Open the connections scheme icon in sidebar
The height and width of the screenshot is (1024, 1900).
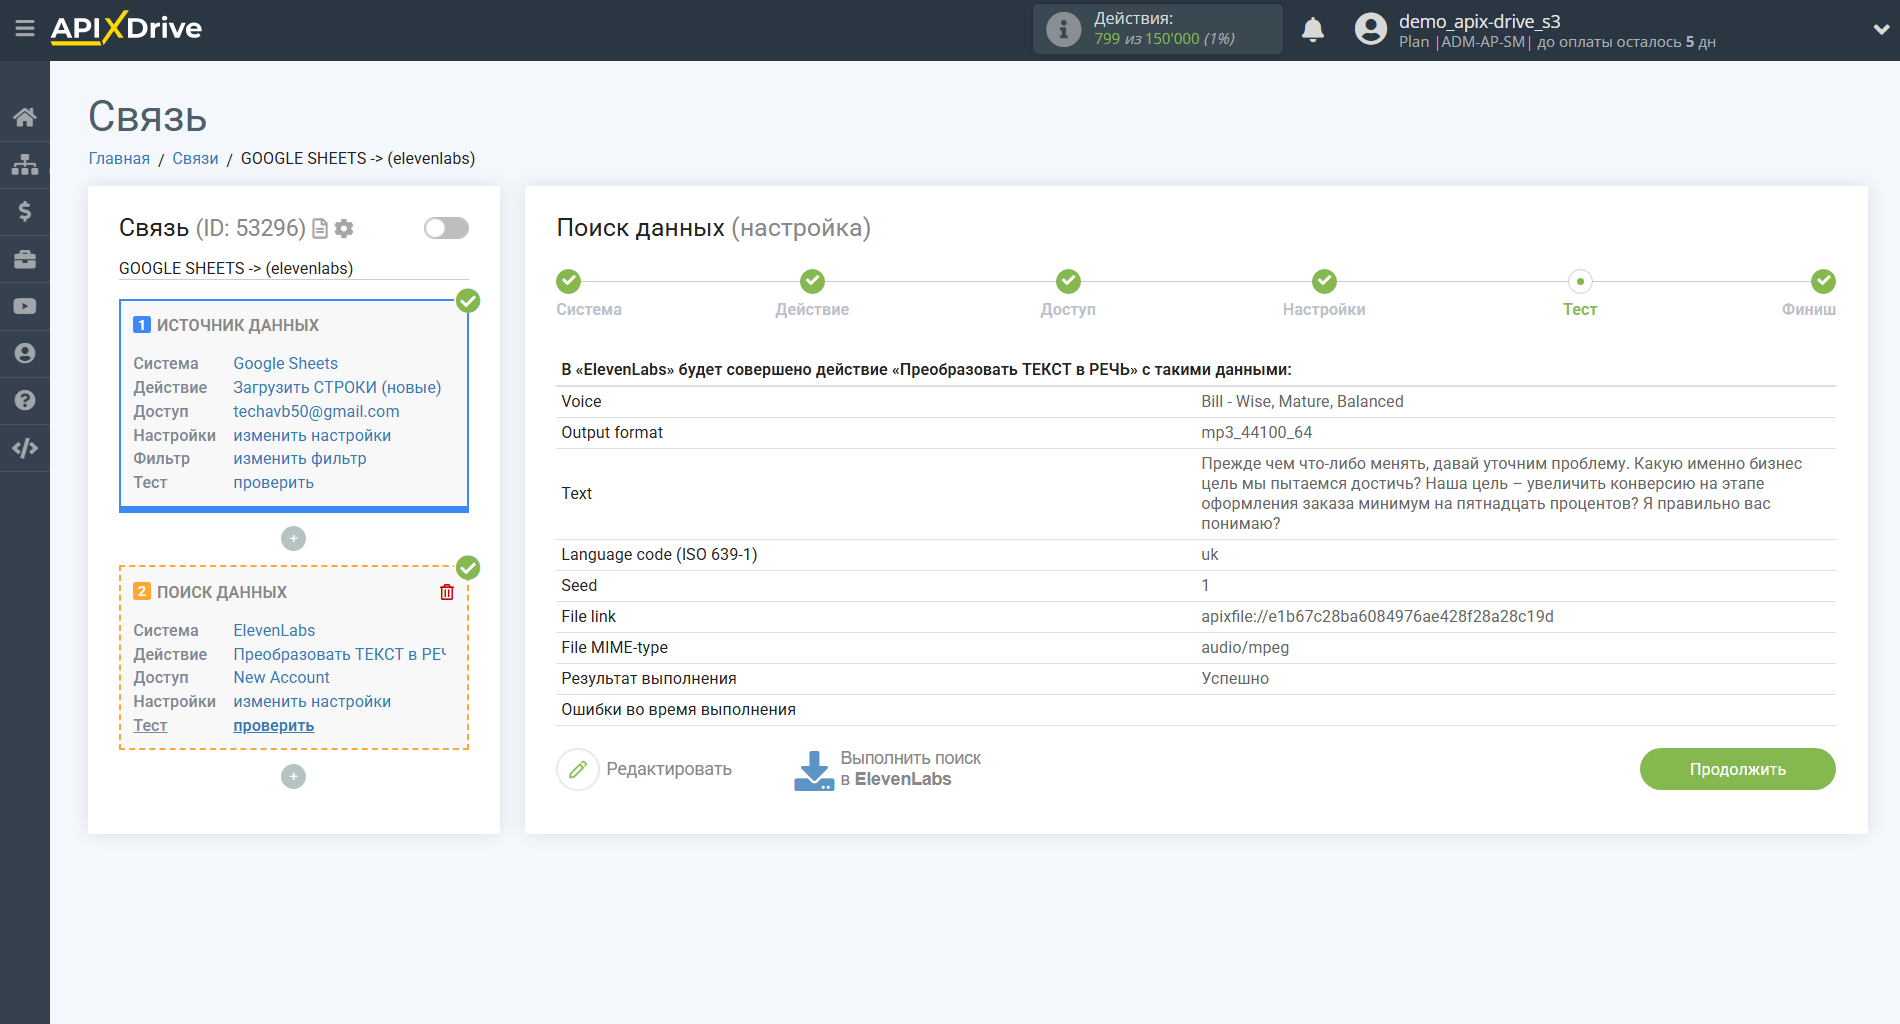(x=25, y=163)
